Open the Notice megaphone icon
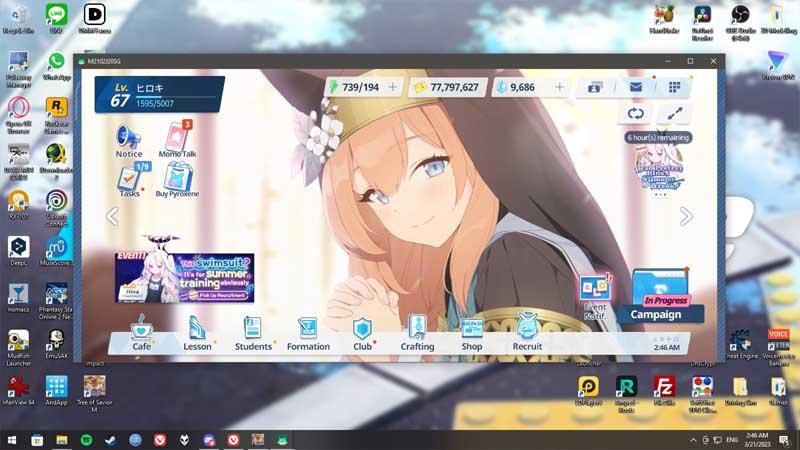Viewport: 800px width, 450px height. 128,141
